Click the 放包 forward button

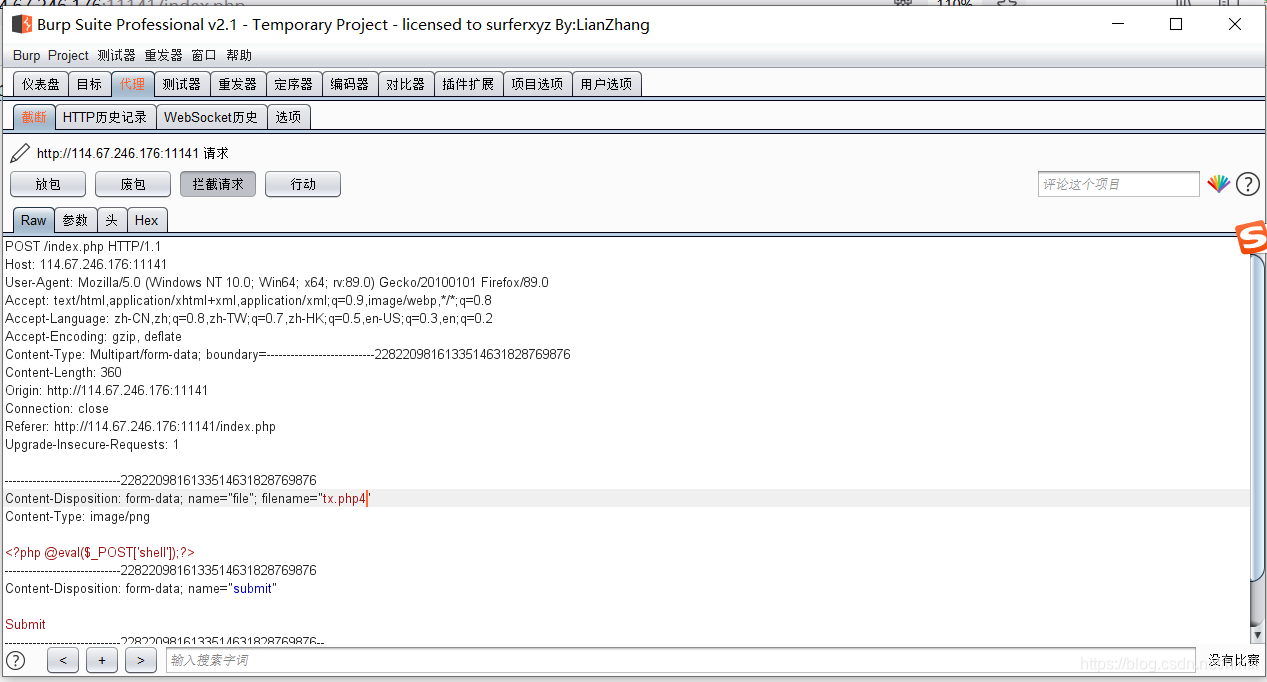pyautogui.click(x=48, y=184)
